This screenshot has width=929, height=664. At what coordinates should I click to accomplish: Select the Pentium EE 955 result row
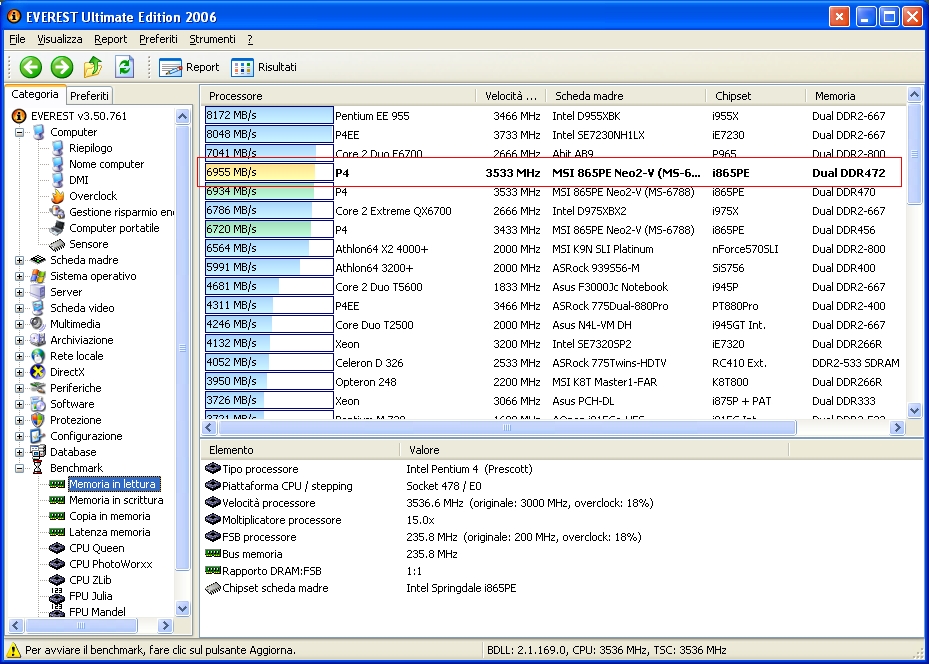(555, 116)
